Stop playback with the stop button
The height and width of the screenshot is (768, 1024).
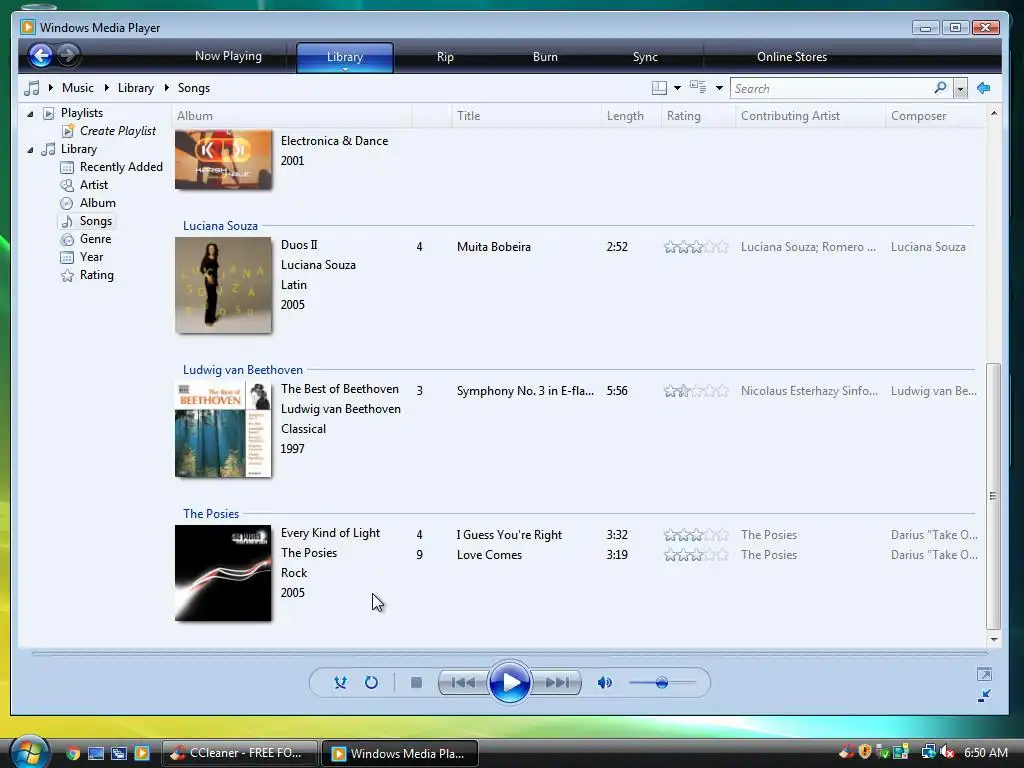pyautogui.click(x=416, y=682)
